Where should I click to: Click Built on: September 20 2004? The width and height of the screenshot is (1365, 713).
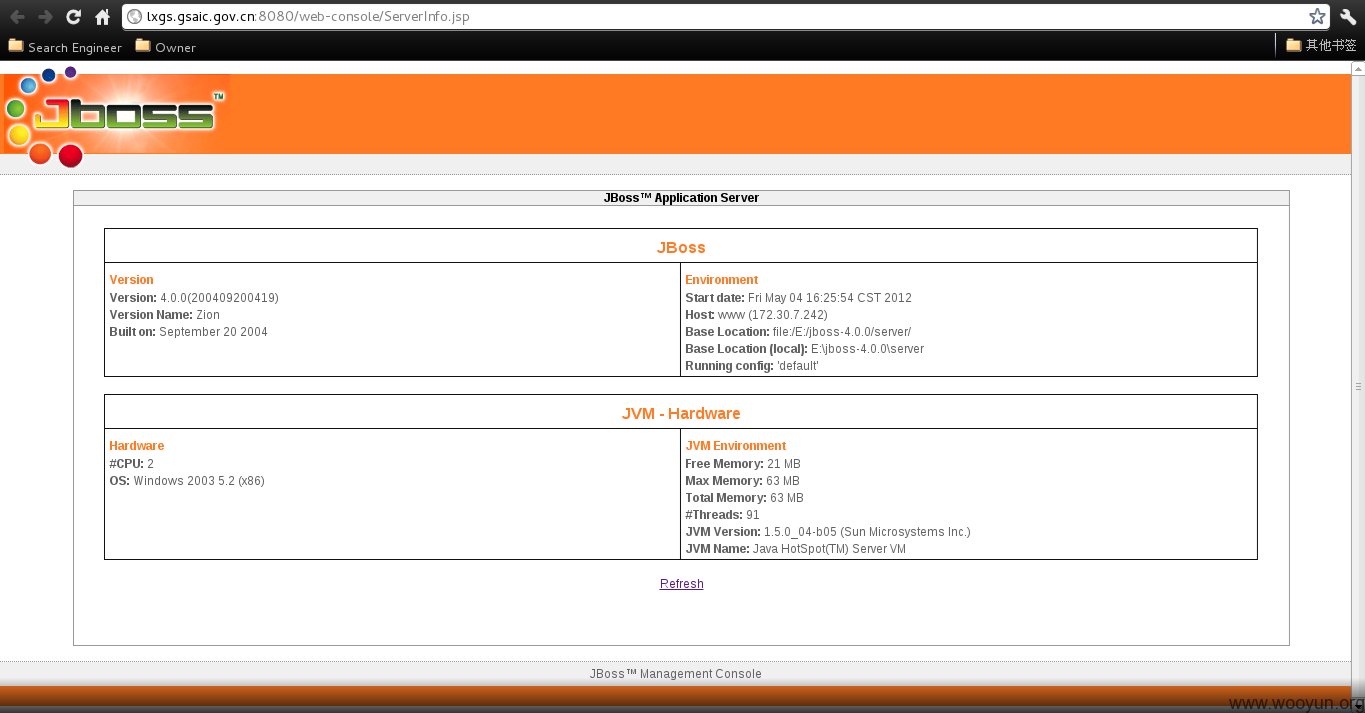point(188,332)
